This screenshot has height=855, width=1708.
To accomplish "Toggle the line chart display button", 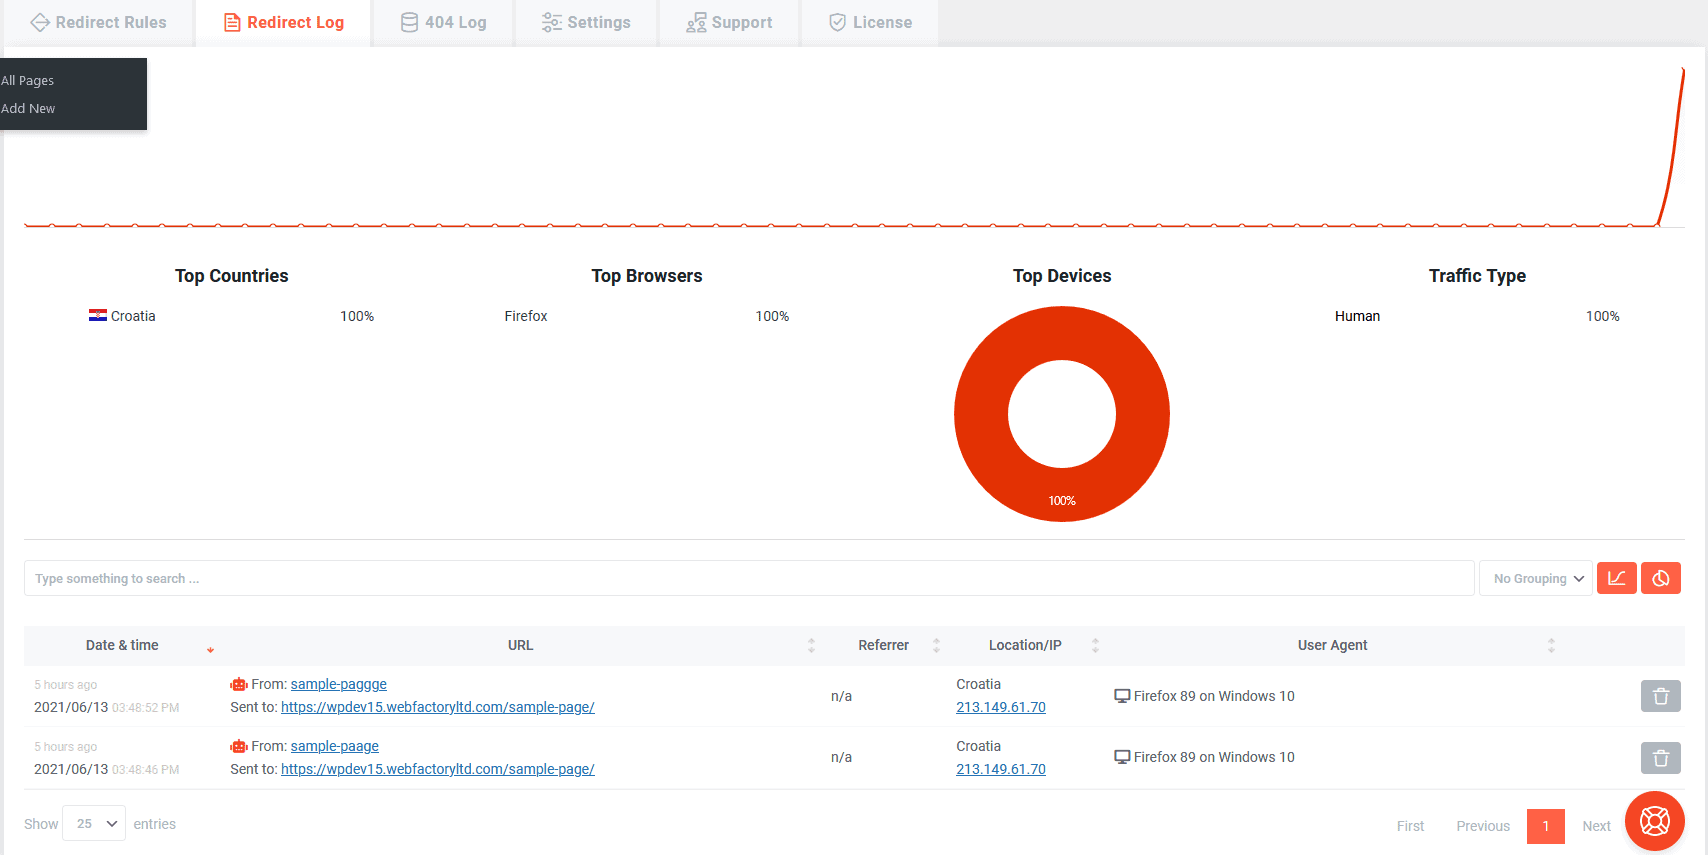I will coord(1616,578).
